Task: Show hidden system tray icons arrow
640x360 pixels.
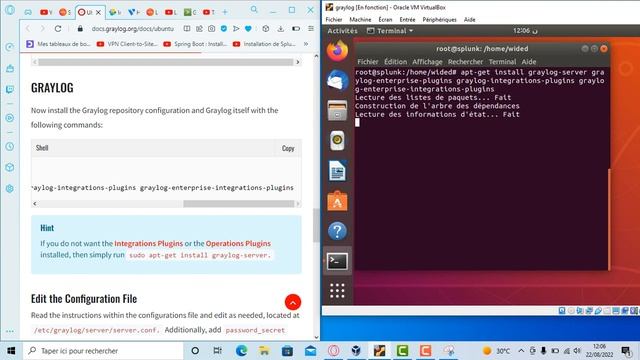Action: click(521, 351)
